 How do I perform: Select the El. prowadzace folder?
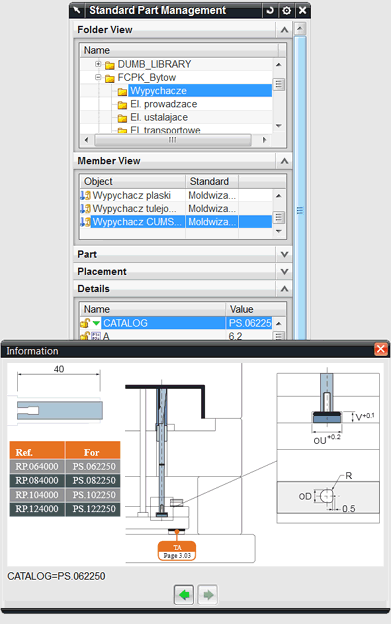(163, 104)
